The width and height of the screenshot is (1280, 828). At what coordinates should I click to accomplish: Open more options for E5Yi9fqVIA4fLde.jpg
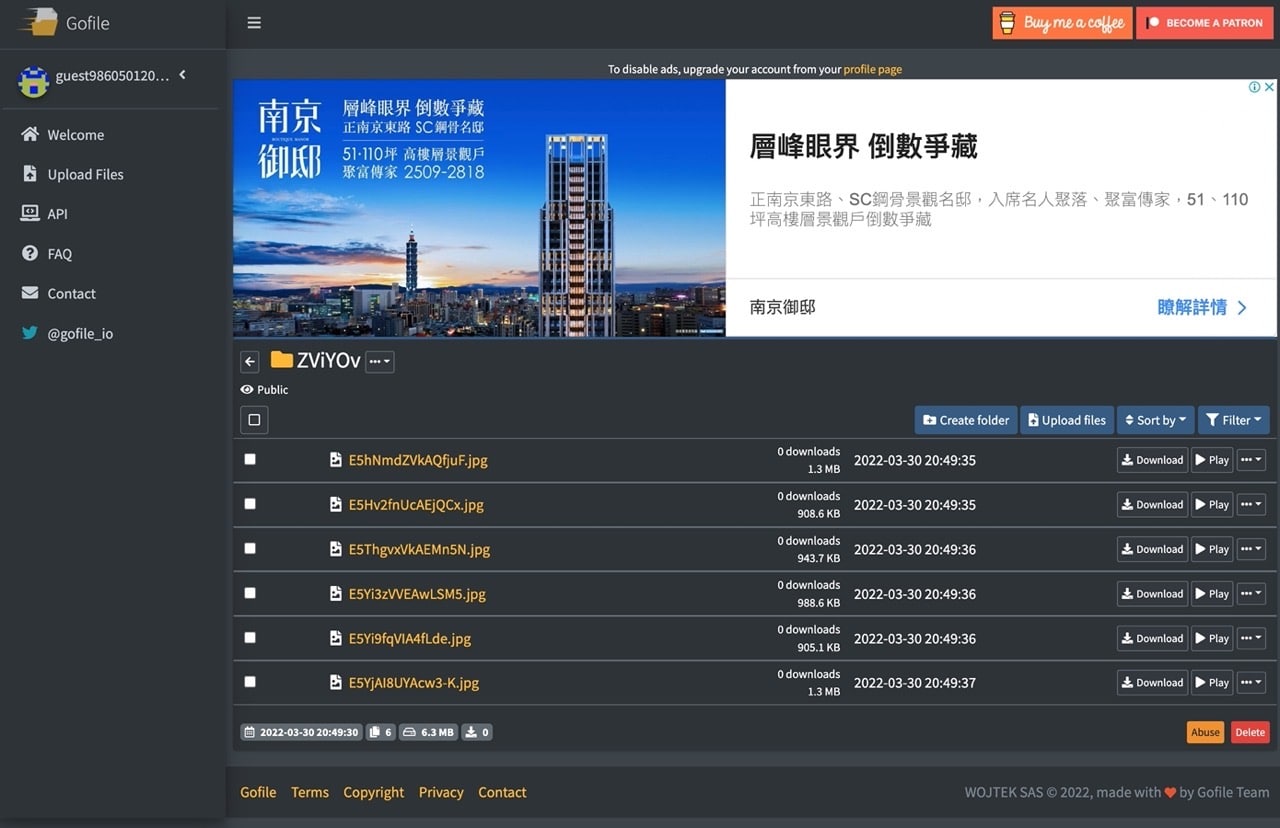pyautogui.click(x=1251, y=638)
